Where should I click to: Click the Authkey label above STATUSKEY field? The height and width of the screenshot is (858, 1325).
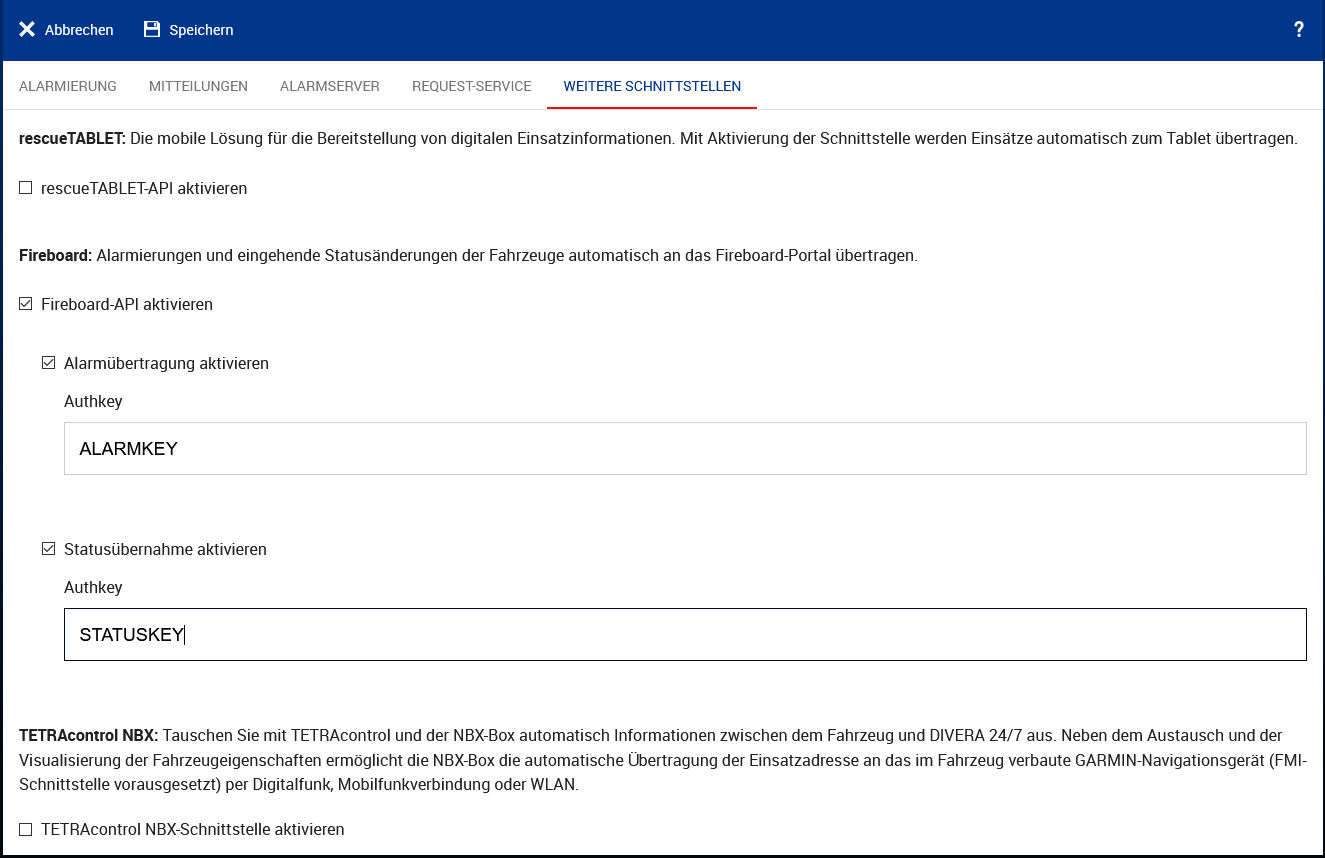(93, 587)
